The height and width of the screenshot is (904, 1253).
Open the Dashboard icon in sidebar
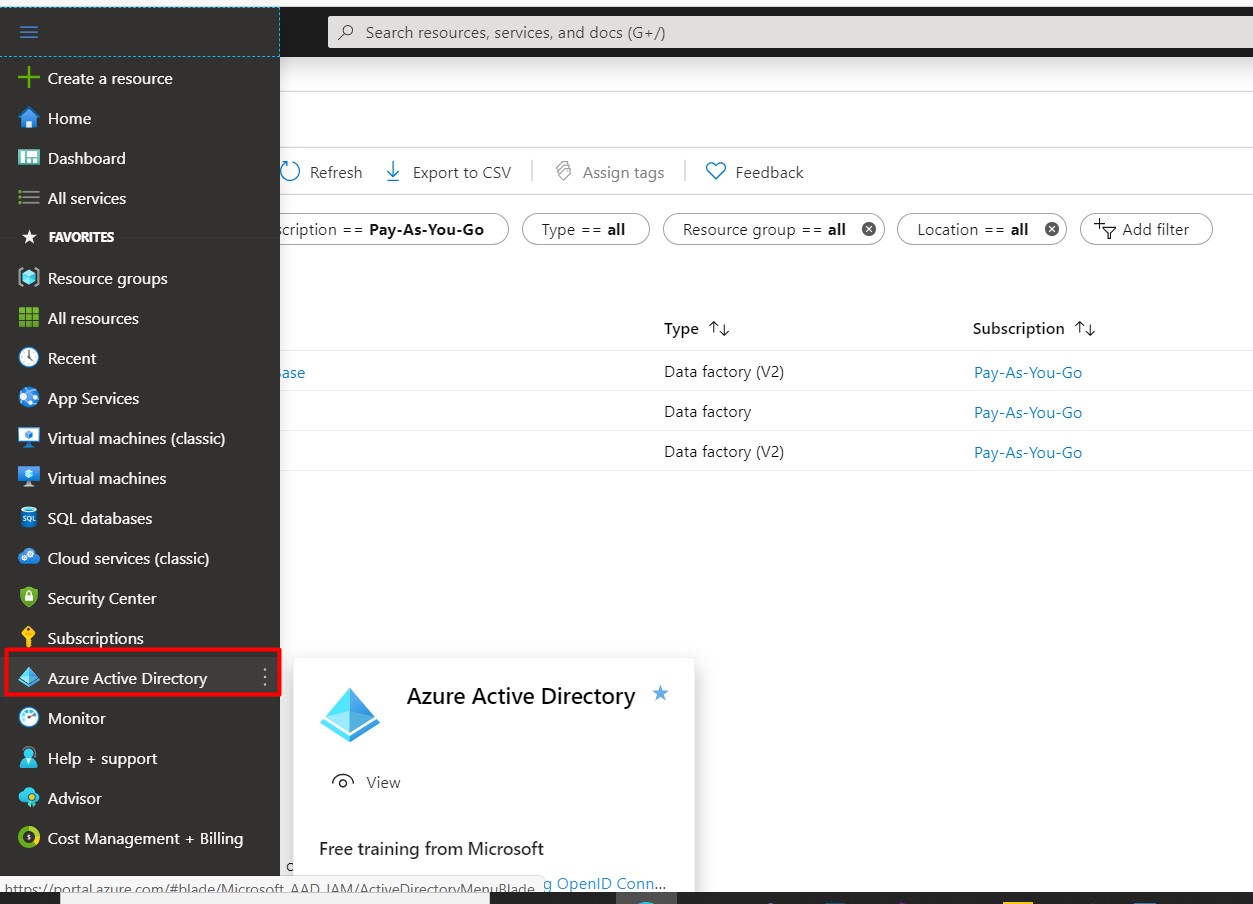(x=29, y=158)
